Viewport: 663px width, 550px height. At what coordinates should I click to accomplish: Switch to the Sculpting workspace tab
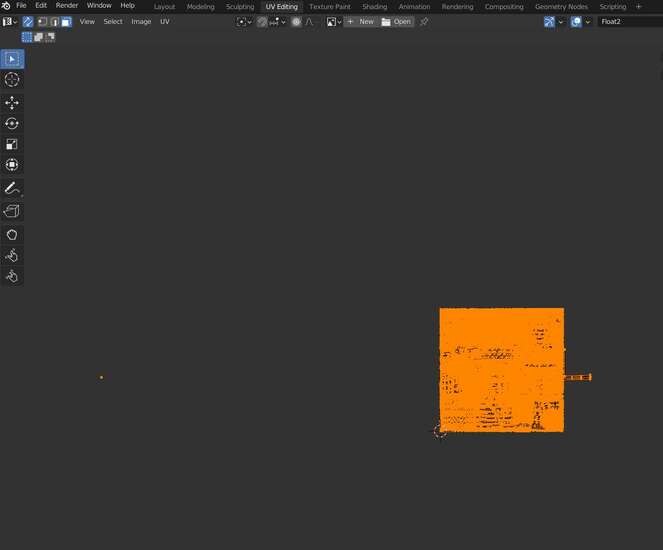pyautogui.click(x=240, y=7)
